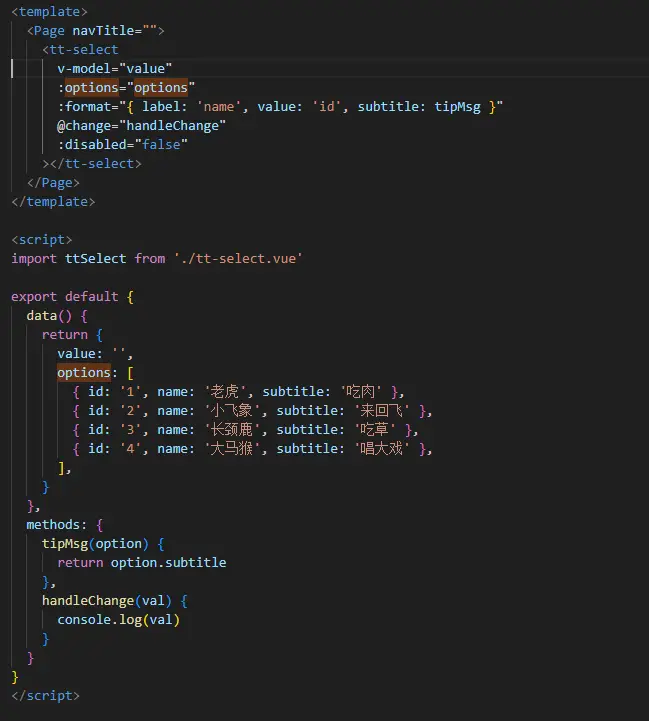Click the console.log(val) statement
This screenshot has width=649, height=721.
[118, 620]
